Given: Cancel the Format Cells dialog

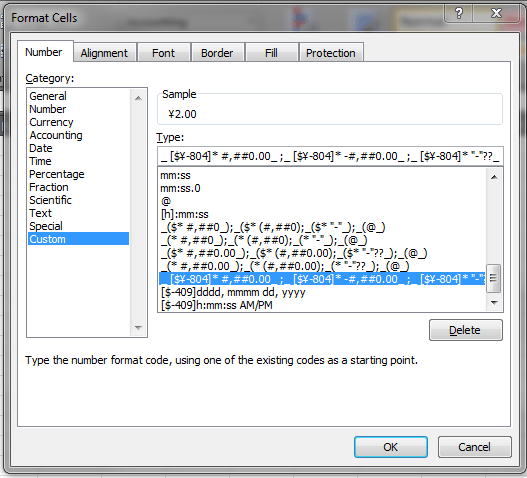Looking at the screenshot, I should 475,447.
